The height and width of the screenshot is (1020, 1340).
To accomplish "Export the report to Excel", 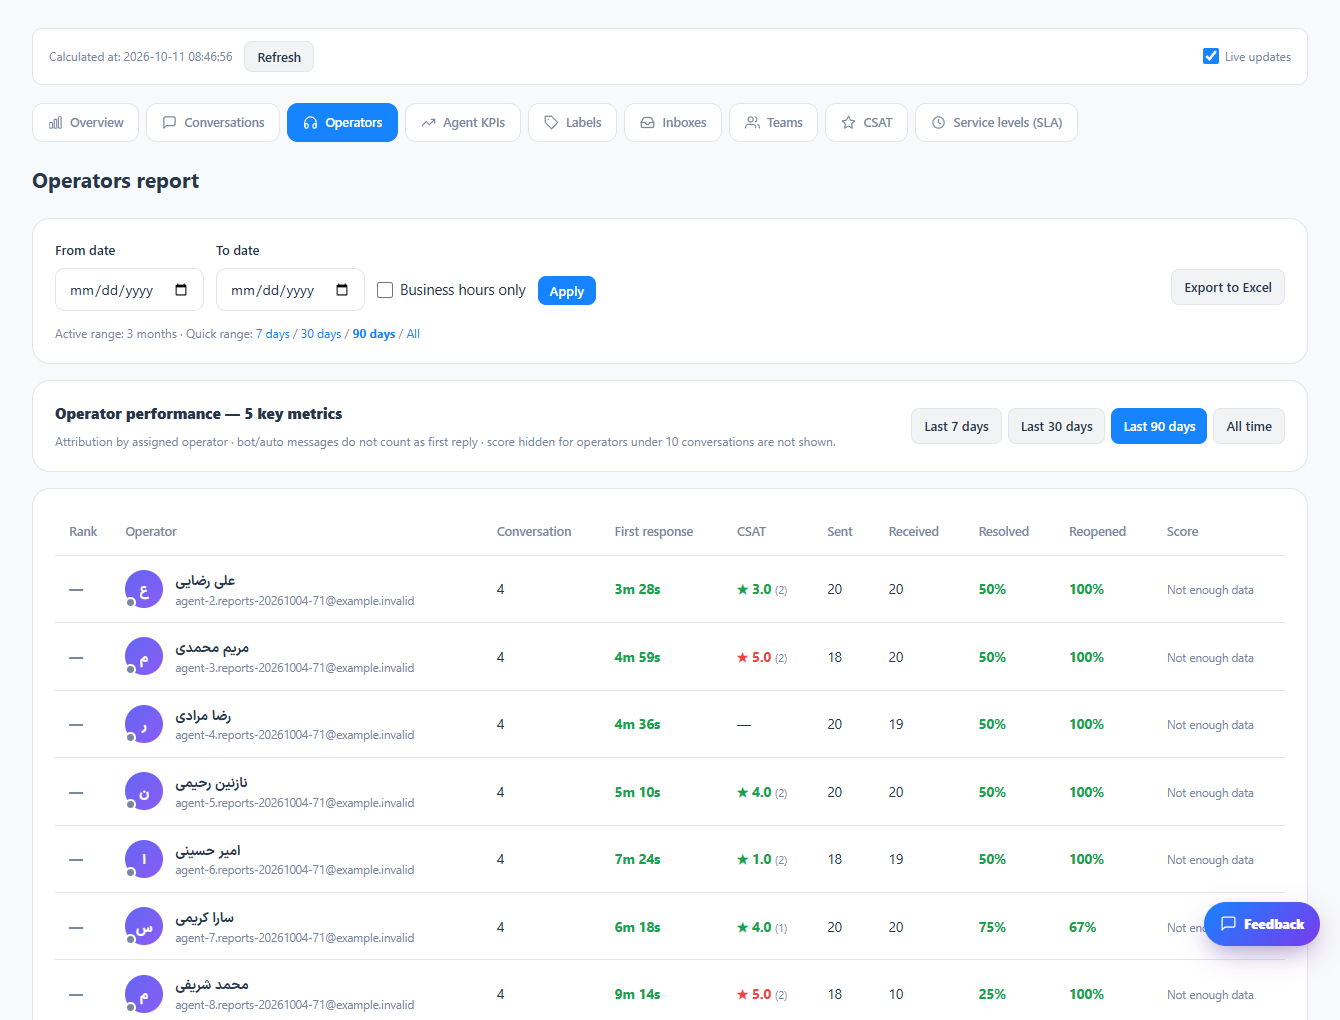I will click(x=1228, y=287).
